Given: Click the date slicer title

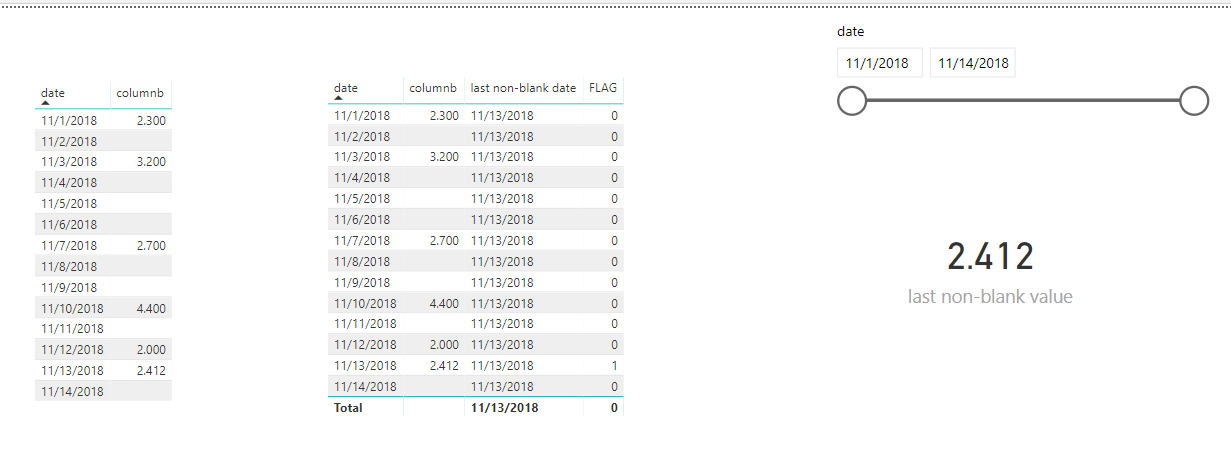Looking at the screenshot, I should point(850,32).
